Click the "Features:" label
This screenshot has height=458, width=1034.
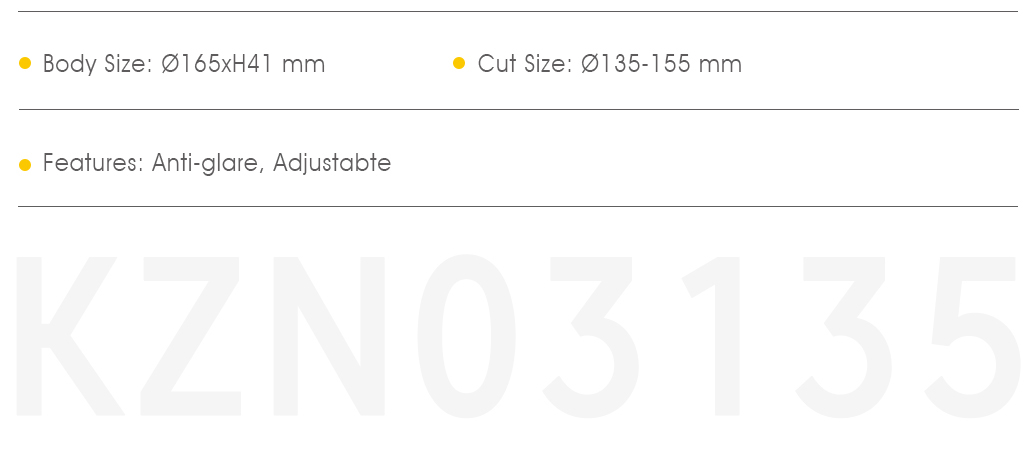click(94, 162)
